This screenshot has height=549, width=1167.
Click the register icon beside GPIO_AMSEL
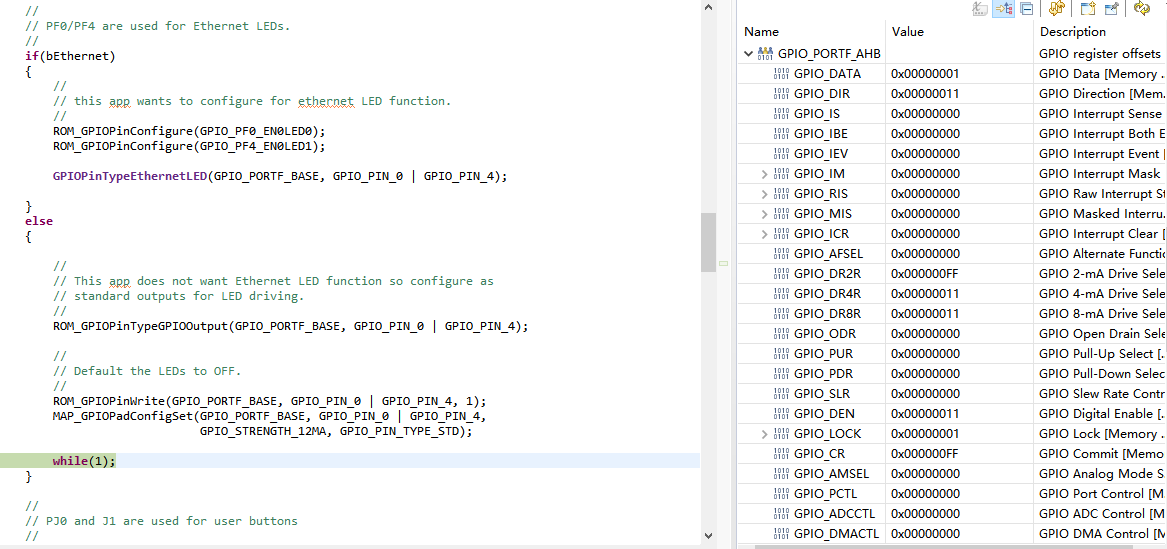click(x=781, y=473)
